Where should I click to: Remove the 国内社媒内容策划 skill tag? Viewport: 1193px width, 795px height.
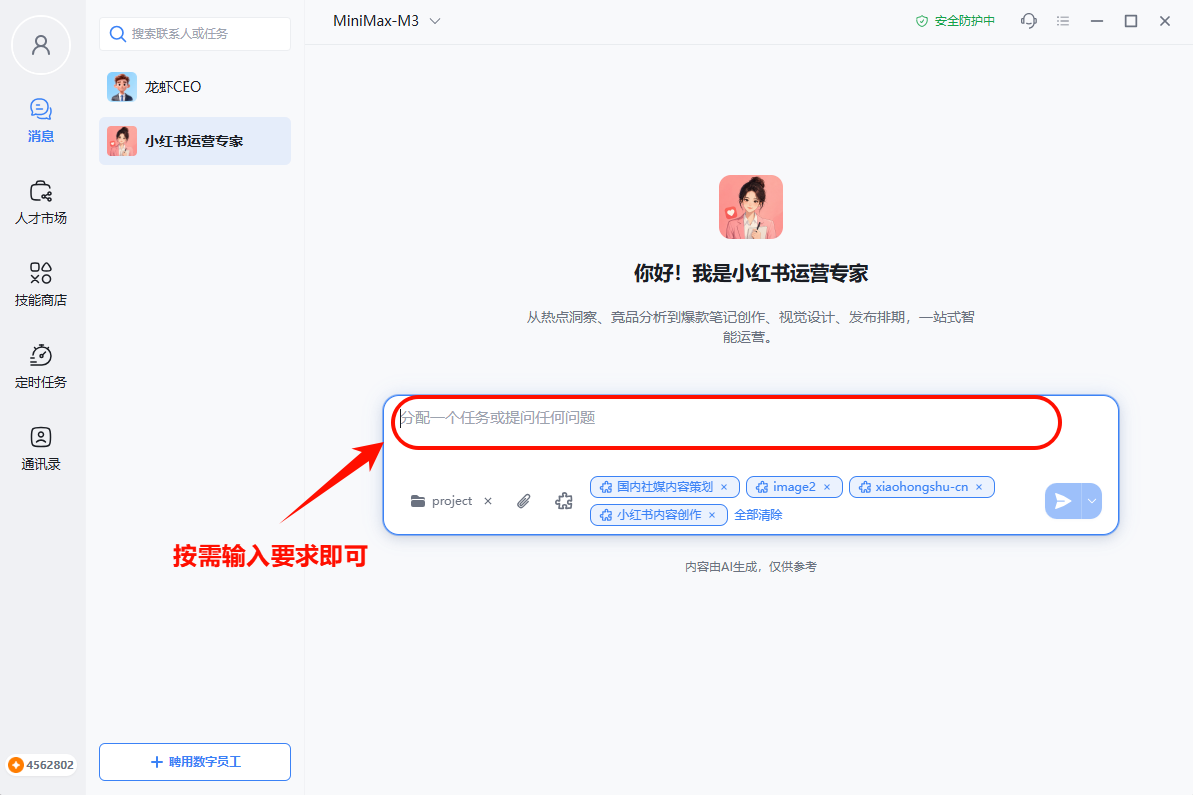point(724,487)
